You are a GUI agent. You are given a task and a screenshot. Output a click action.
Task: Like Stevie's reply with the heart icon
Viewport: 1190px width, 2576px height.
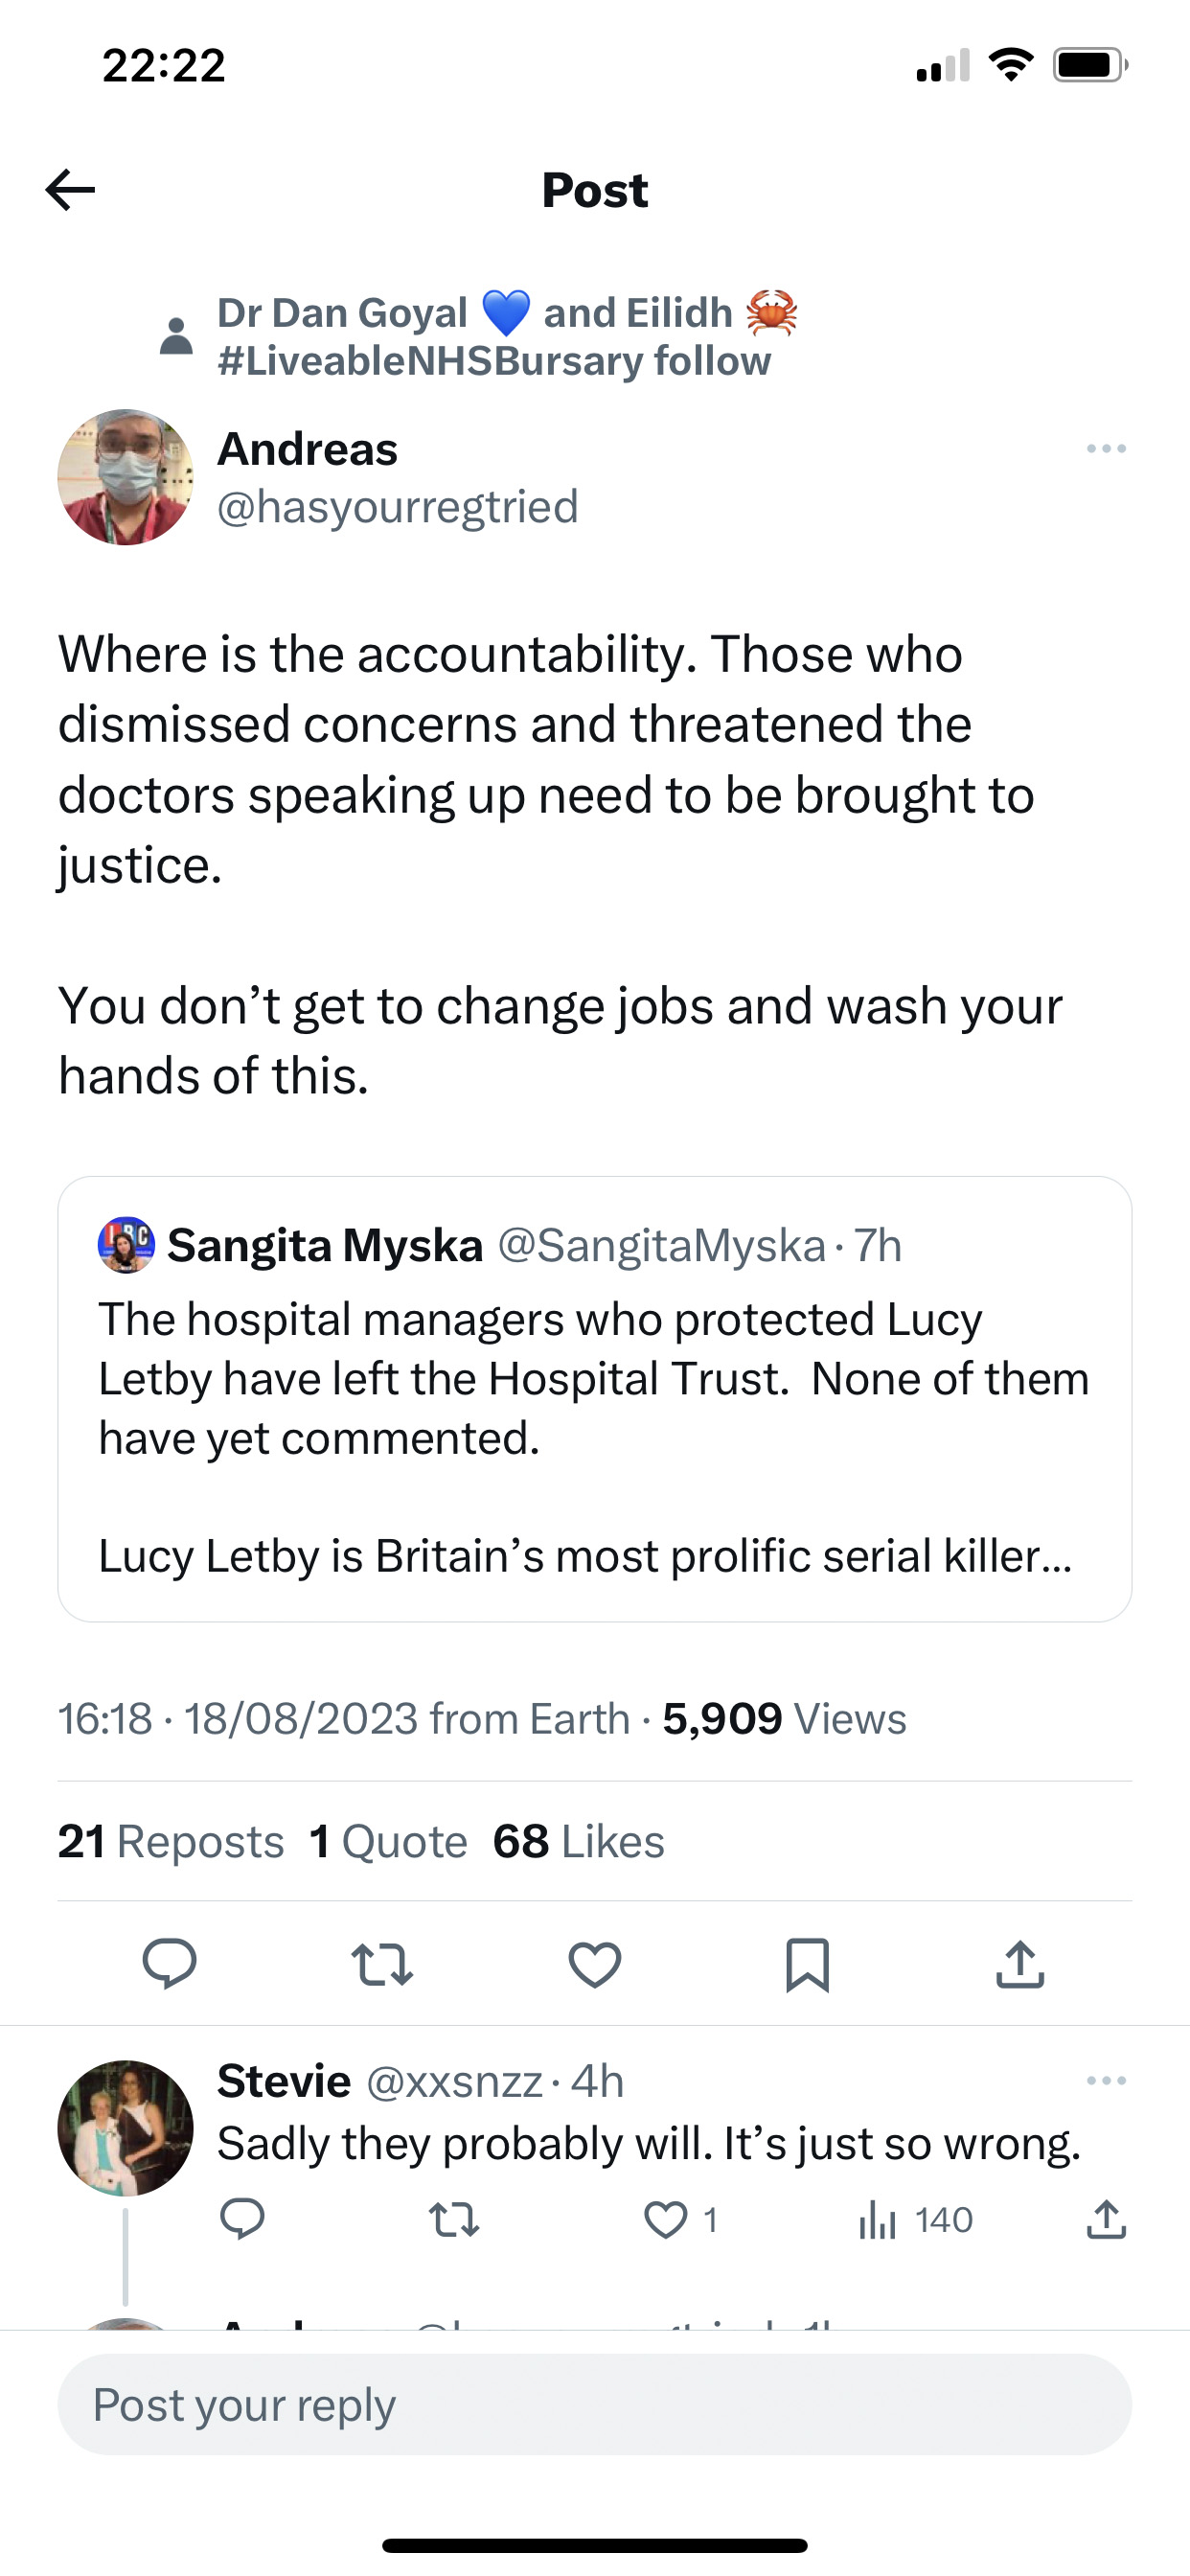tap(666, 2220)
